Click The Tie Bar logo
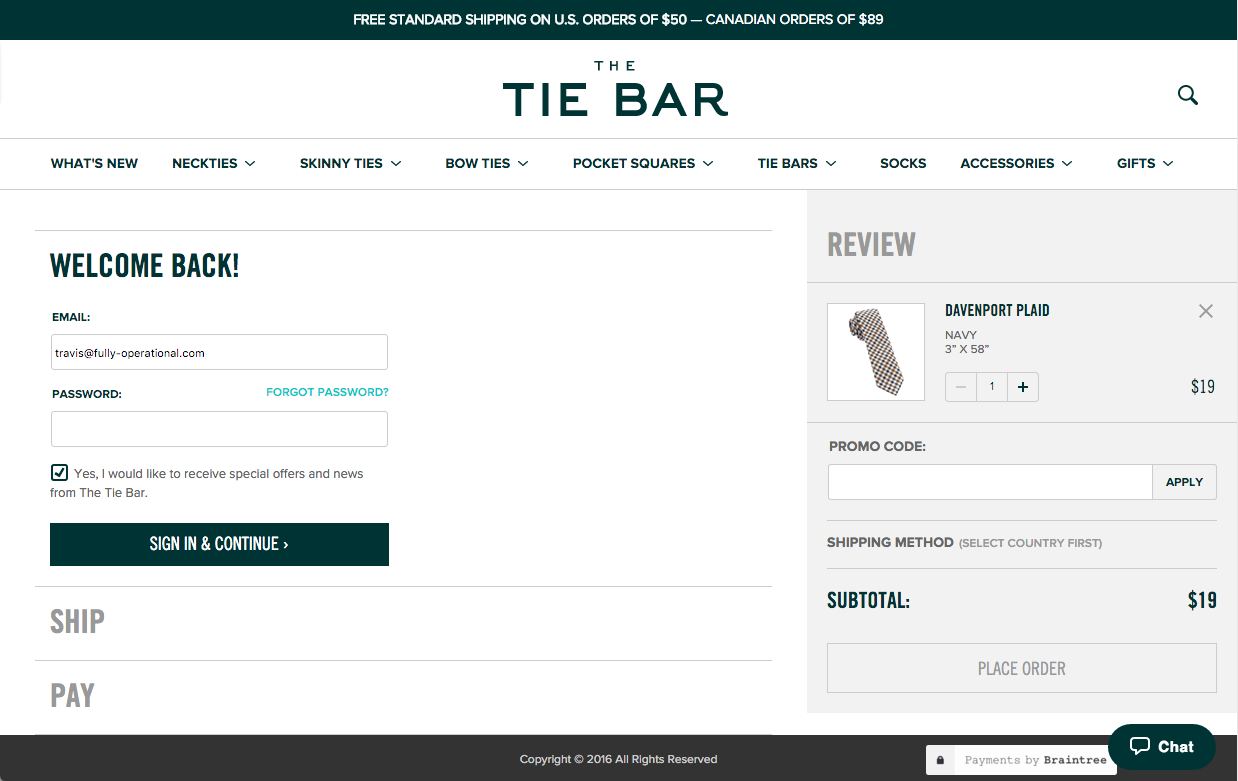Viewport: 1238px width, 781px height. pos(615,90)
